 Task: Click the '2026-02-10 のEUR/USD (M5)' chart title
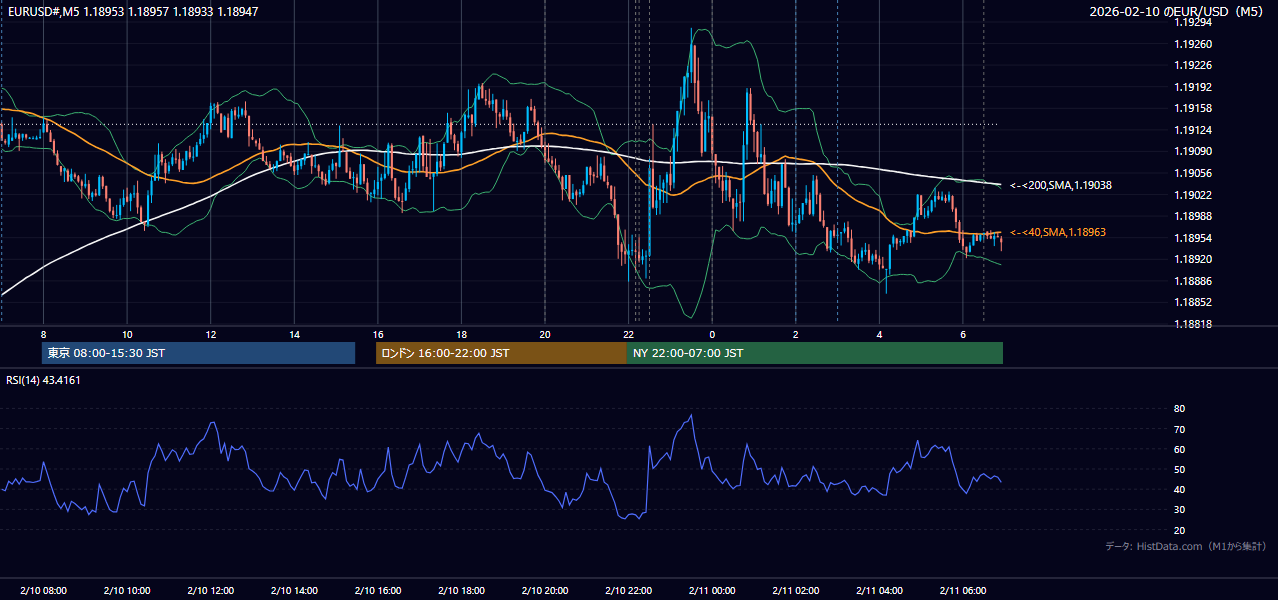[x=1178, y=11]
